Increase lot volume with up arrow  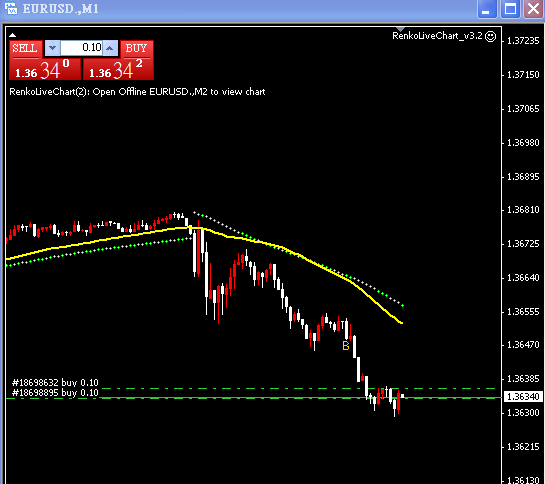click(110, 48)
